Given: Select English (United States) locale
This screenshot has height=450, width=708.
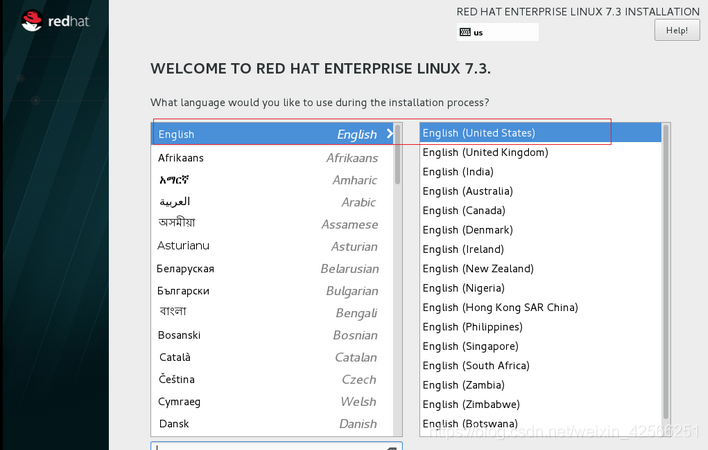Looking at the screenshot, I should click(541, 133).
